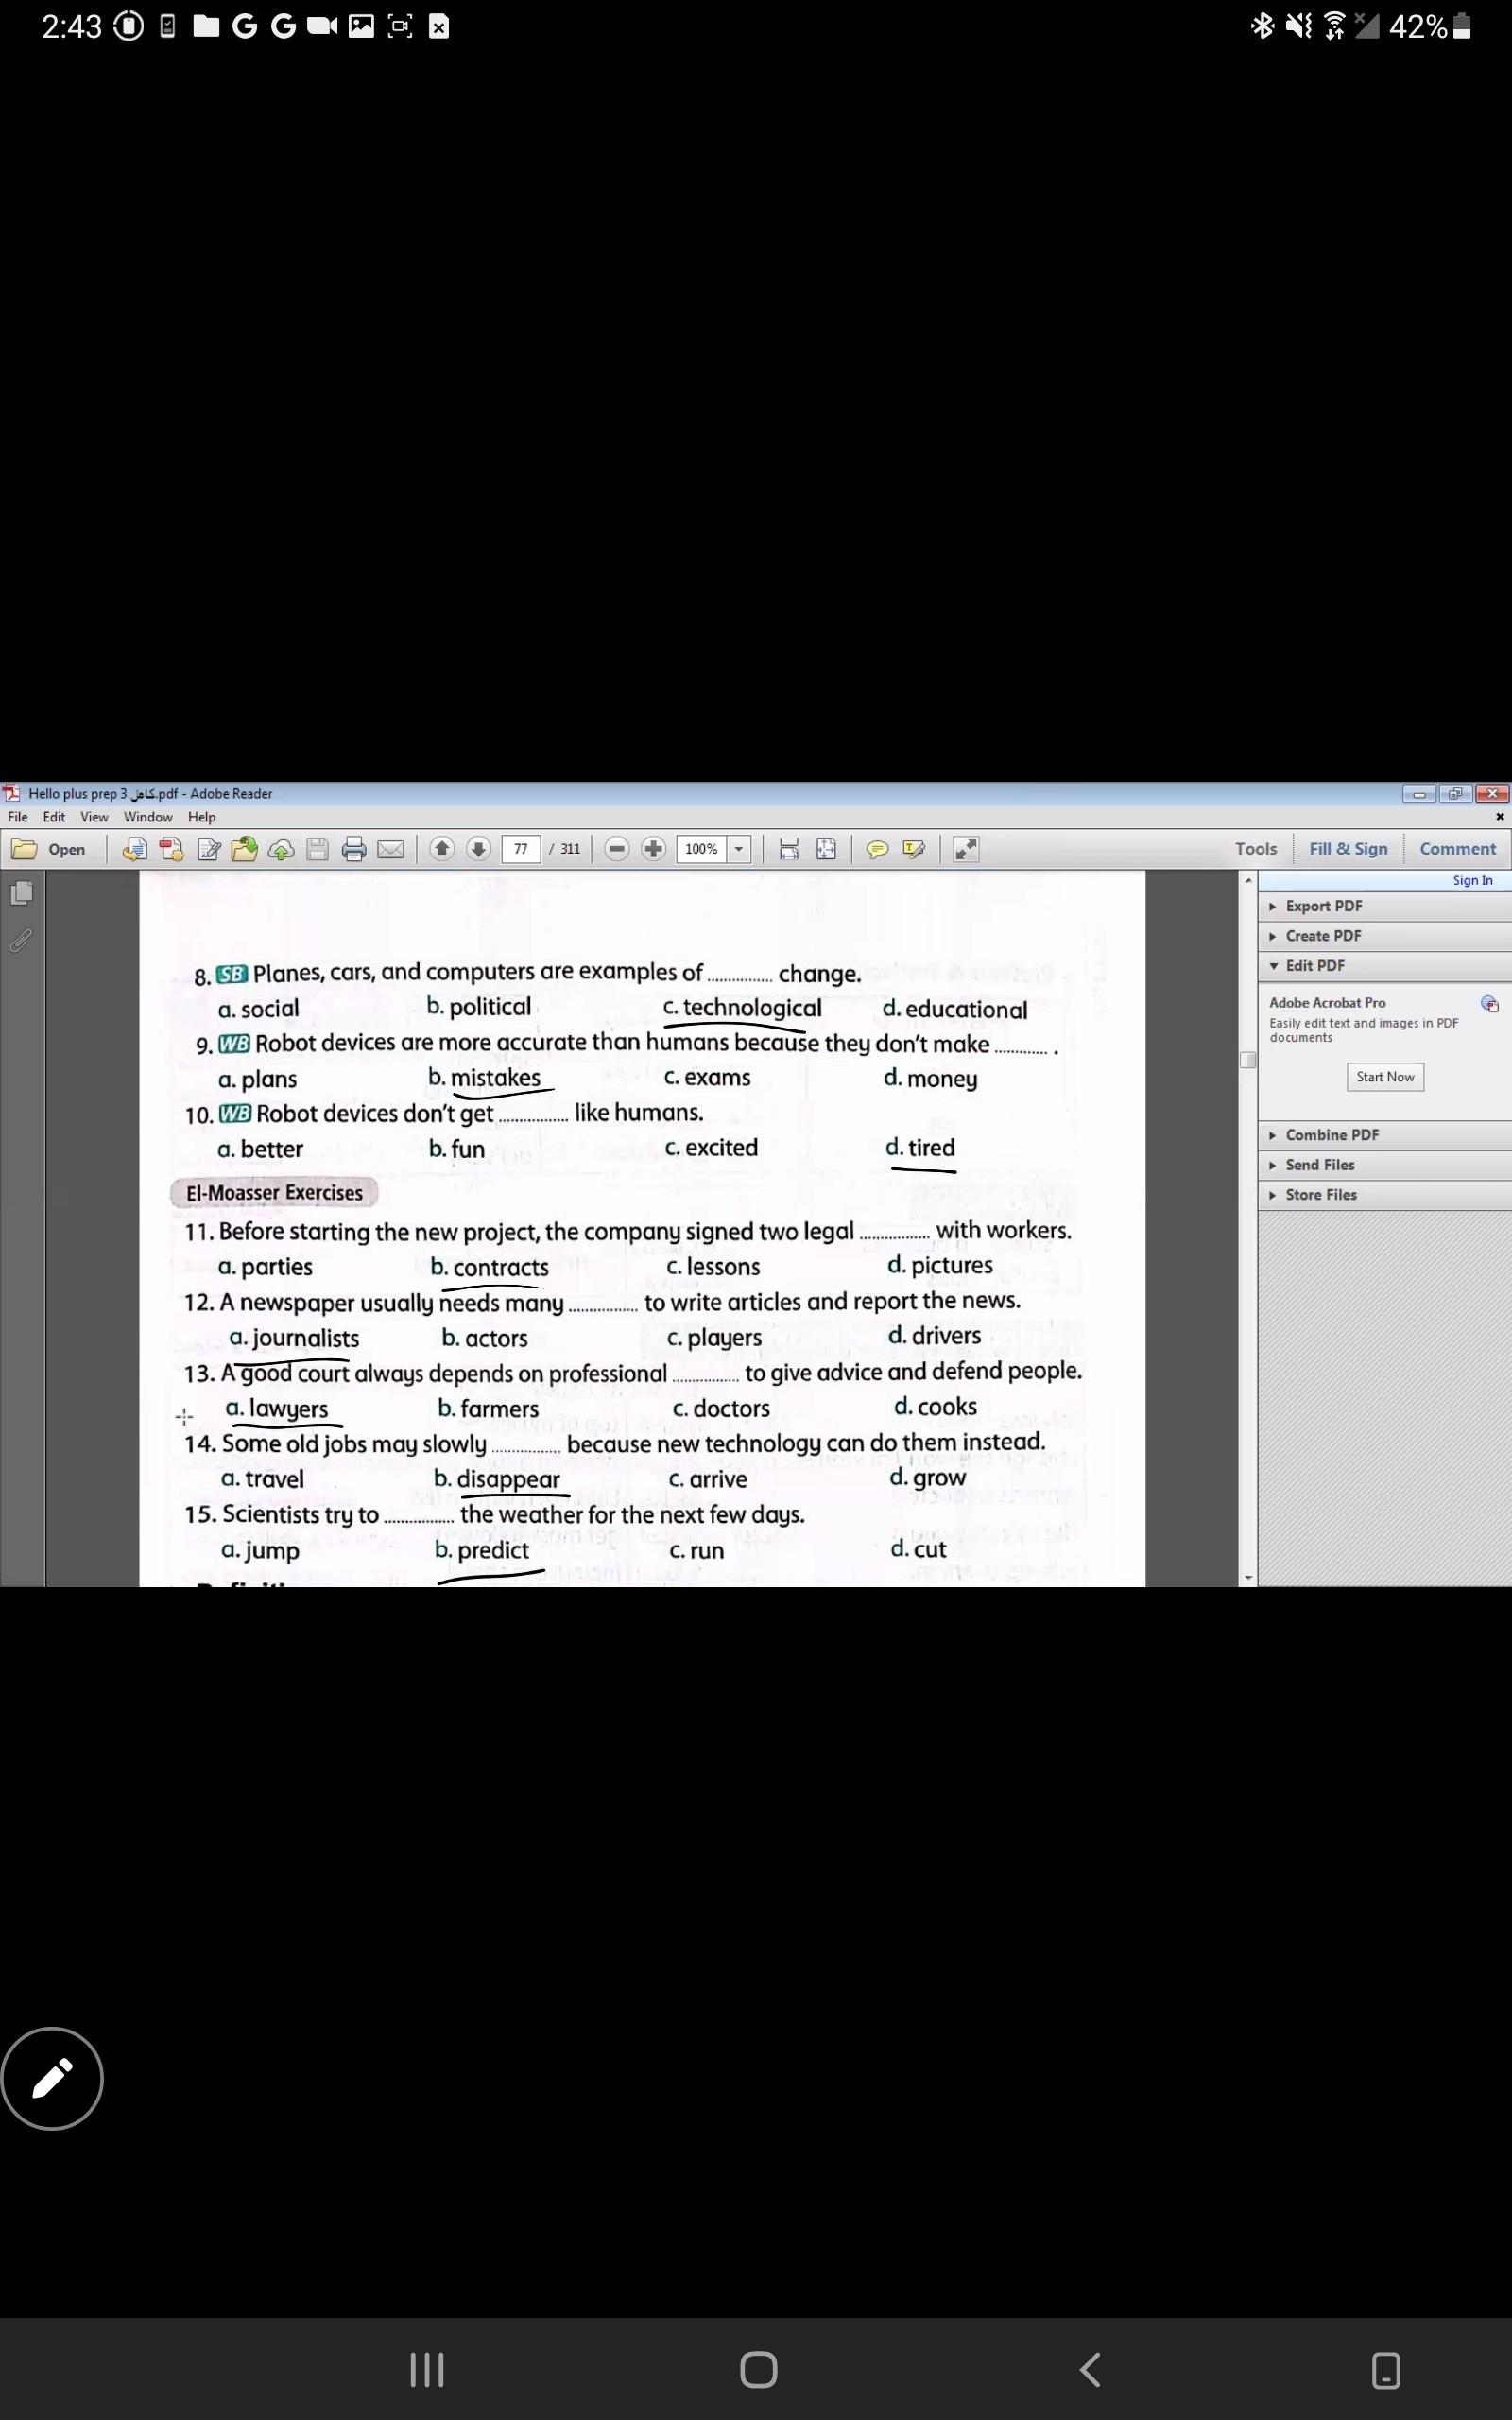Switch to the Fill & Sign pane
Screen dimensions: 1512x2420
pos(1348,849)
